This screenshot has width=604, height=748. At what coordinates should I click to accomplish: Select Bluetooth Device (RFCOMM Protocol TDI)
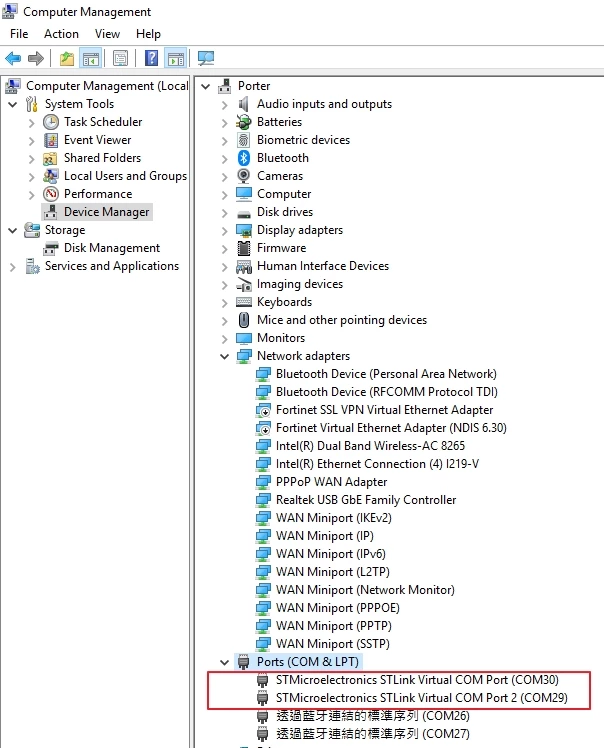pyautogui.click(x=386, y=392)
